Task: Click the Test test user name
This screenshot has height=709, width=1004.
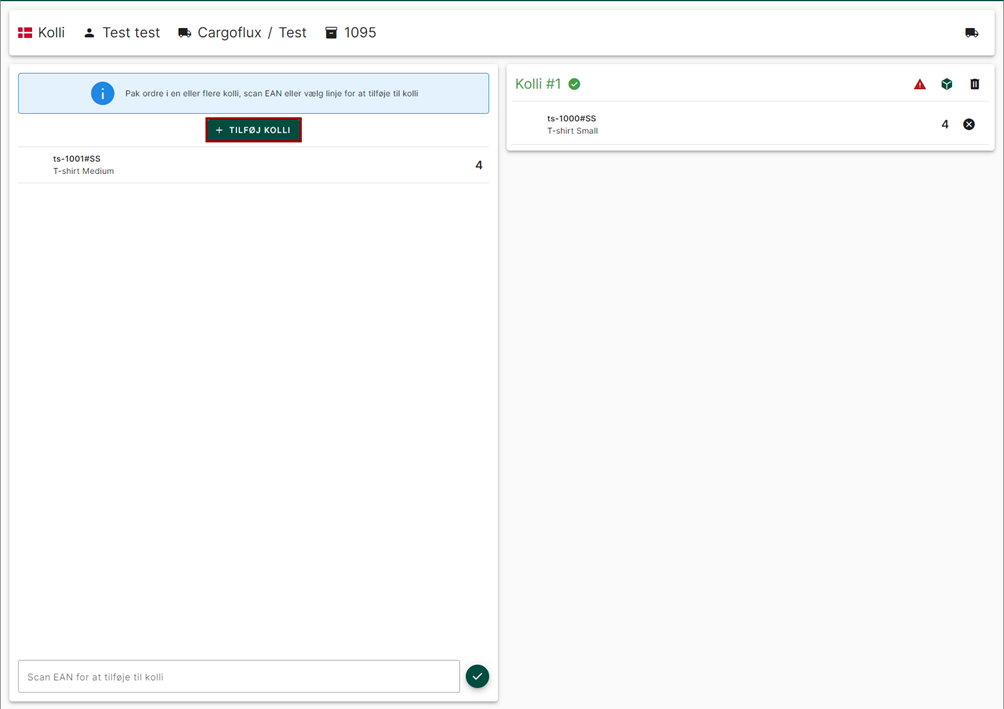Action: coord(131,33)
